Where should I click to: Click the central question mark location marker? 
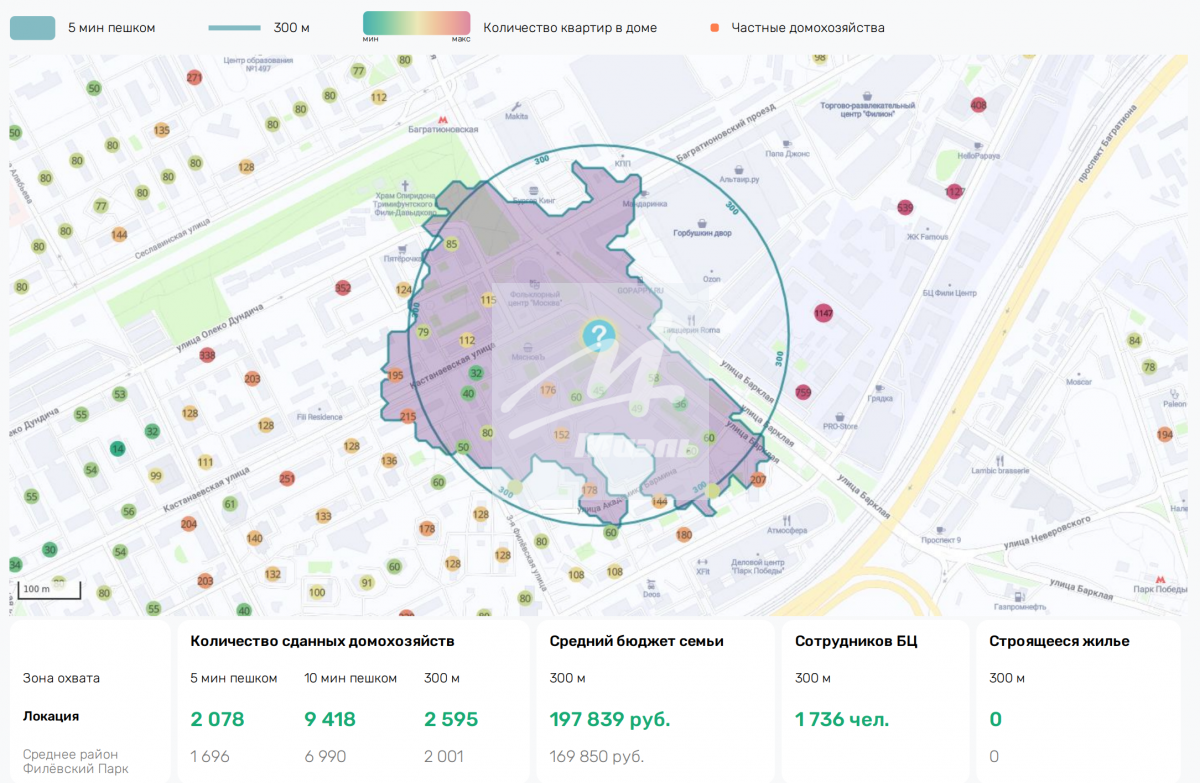[597, 336]
